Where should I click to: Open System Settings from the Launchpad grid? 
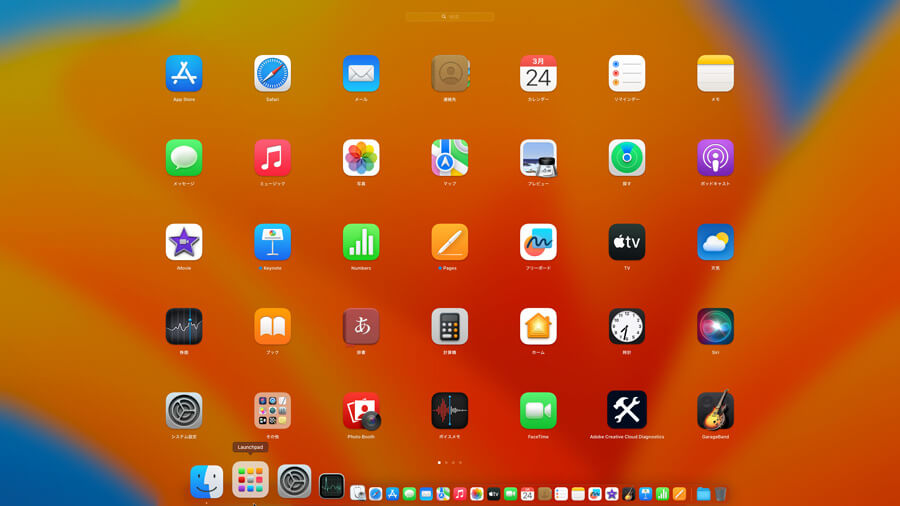[184, 411]
